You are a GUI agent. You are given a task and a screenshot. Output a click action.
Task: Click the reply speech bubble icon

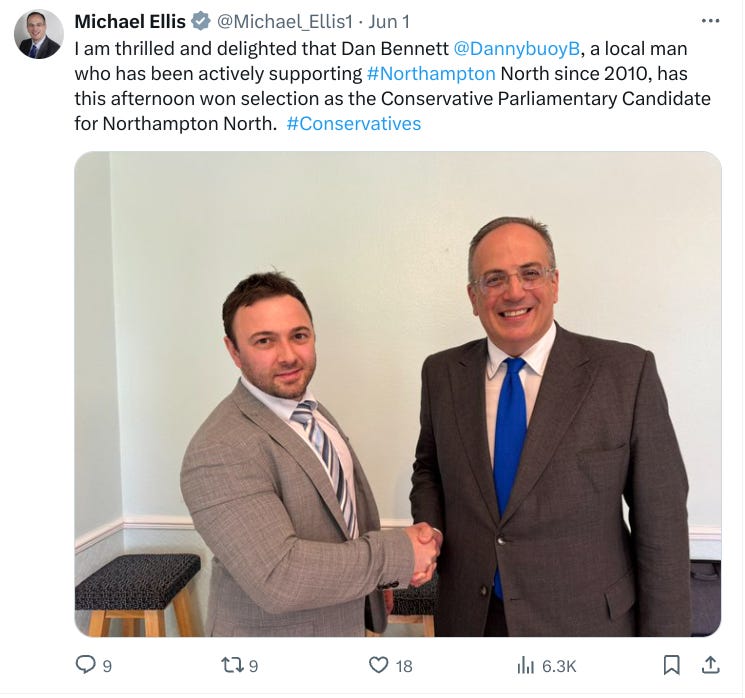click(x=86, y=664)
